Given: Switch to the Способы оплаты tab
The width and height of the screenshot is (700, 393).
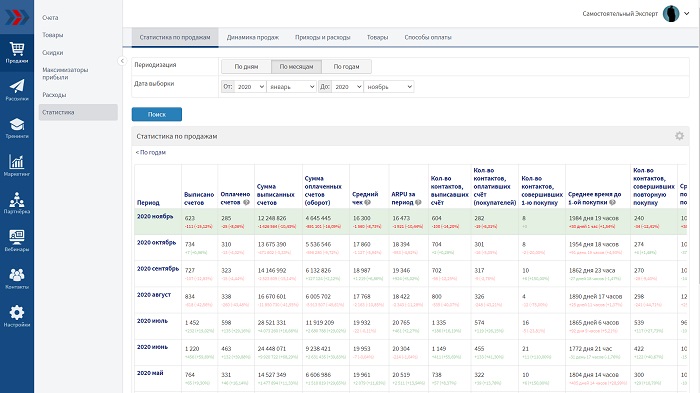Looking at the screenshot, I should pyautogui.click(x=428, y=38).
